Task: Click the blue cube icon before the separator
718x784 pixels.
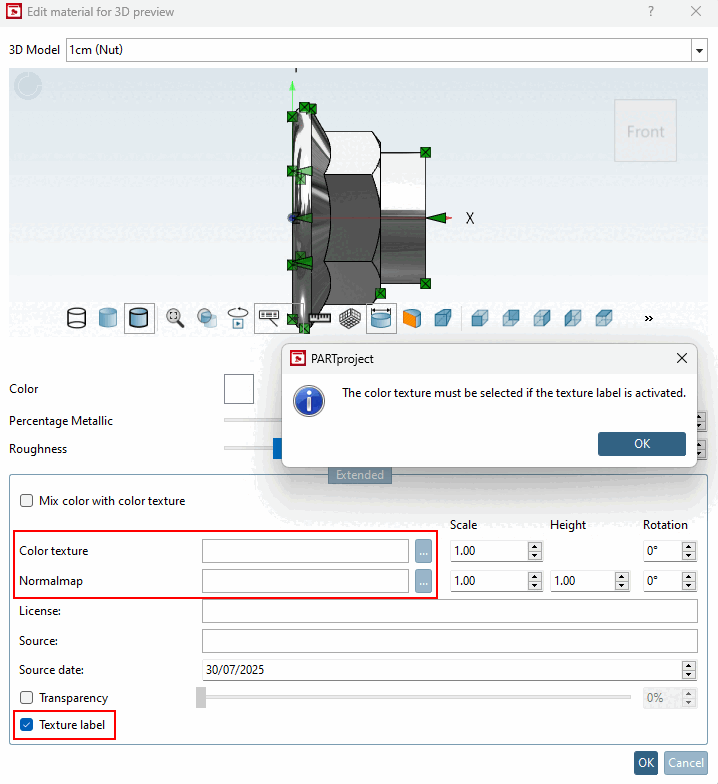Action: click(x=443, y=318)
